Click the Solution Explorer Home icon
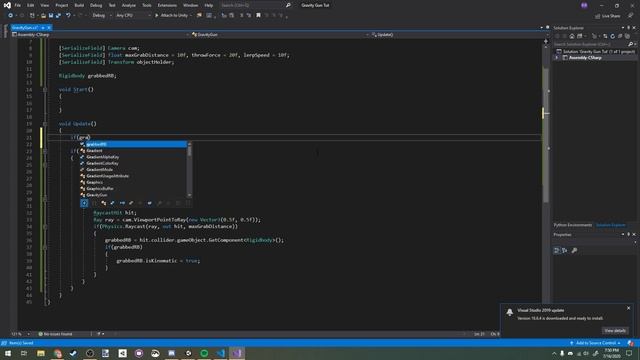Image resolution: width=640 pixels, height=360 pixels. [x=572, y=36]
